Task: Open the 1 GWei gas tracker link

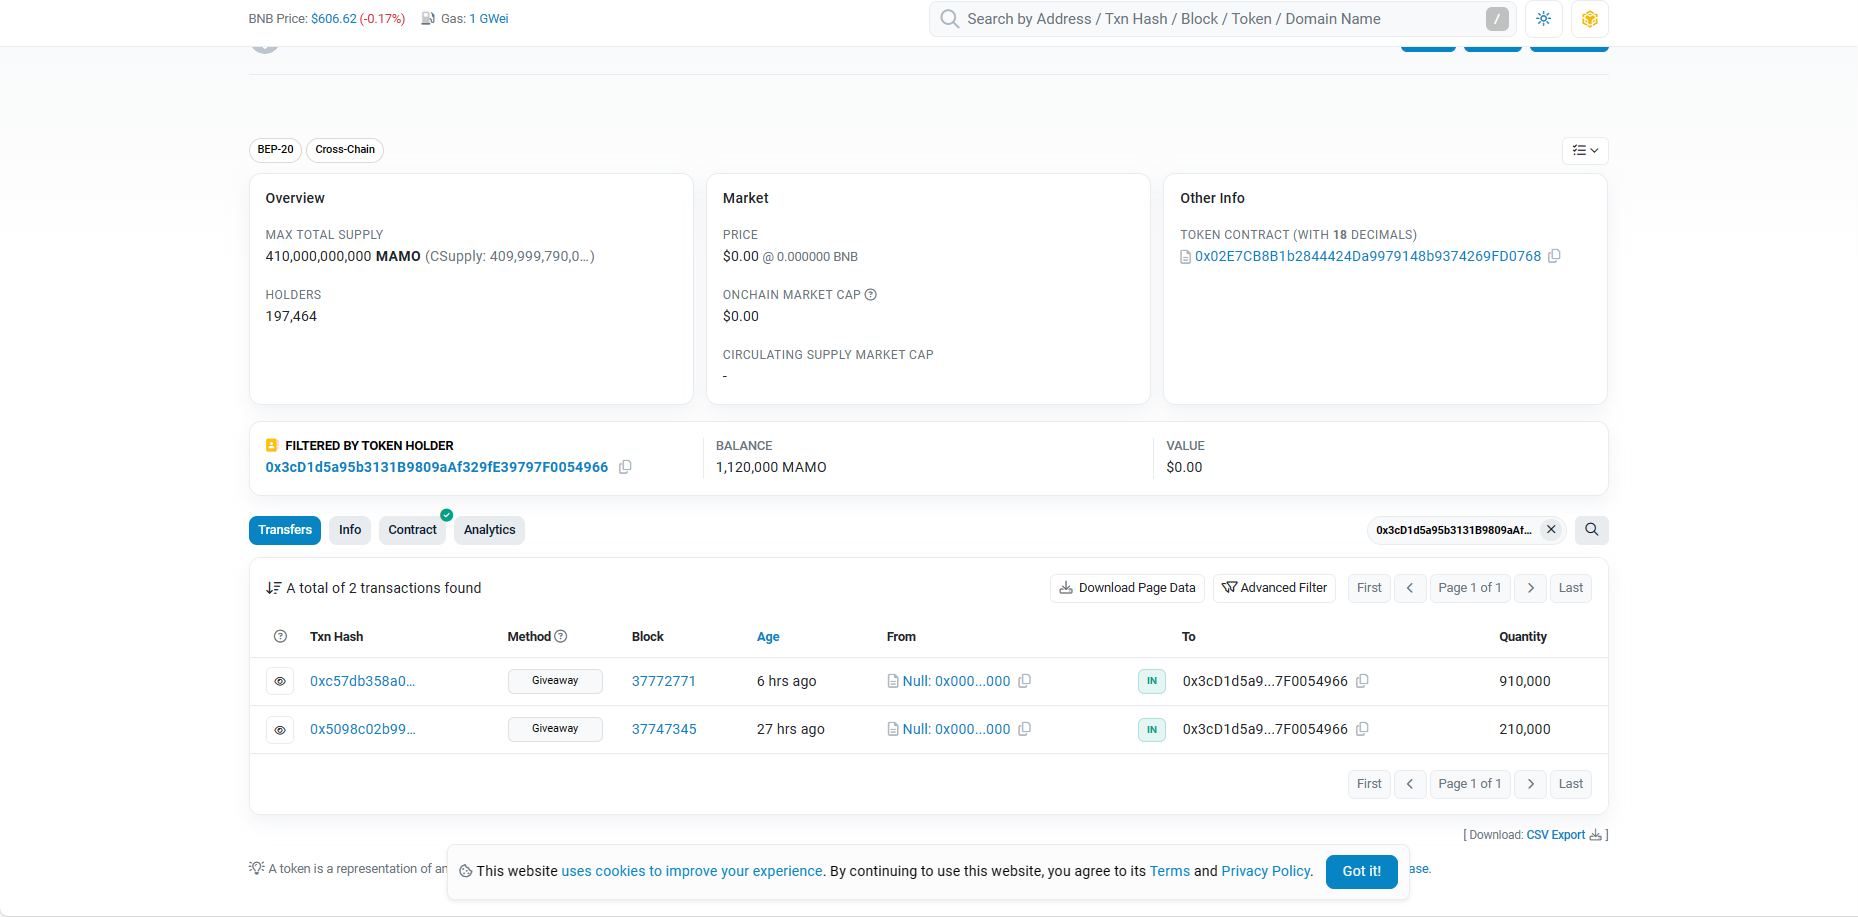Action: point(489,19)
